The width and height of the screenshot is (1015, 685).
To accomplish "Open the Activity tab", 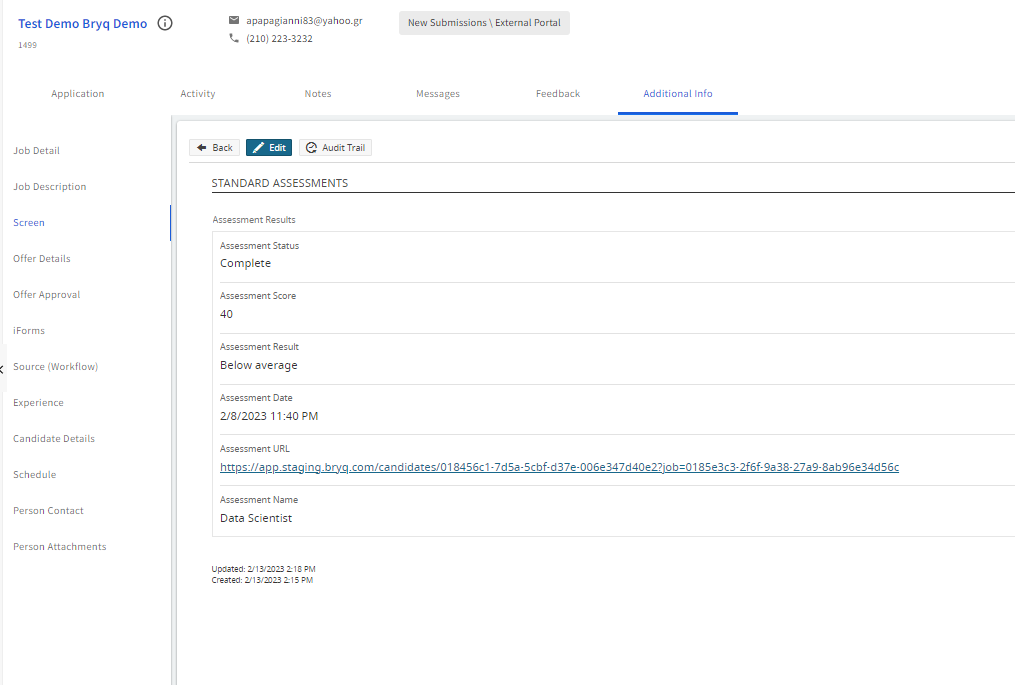I will pos(198,94).
